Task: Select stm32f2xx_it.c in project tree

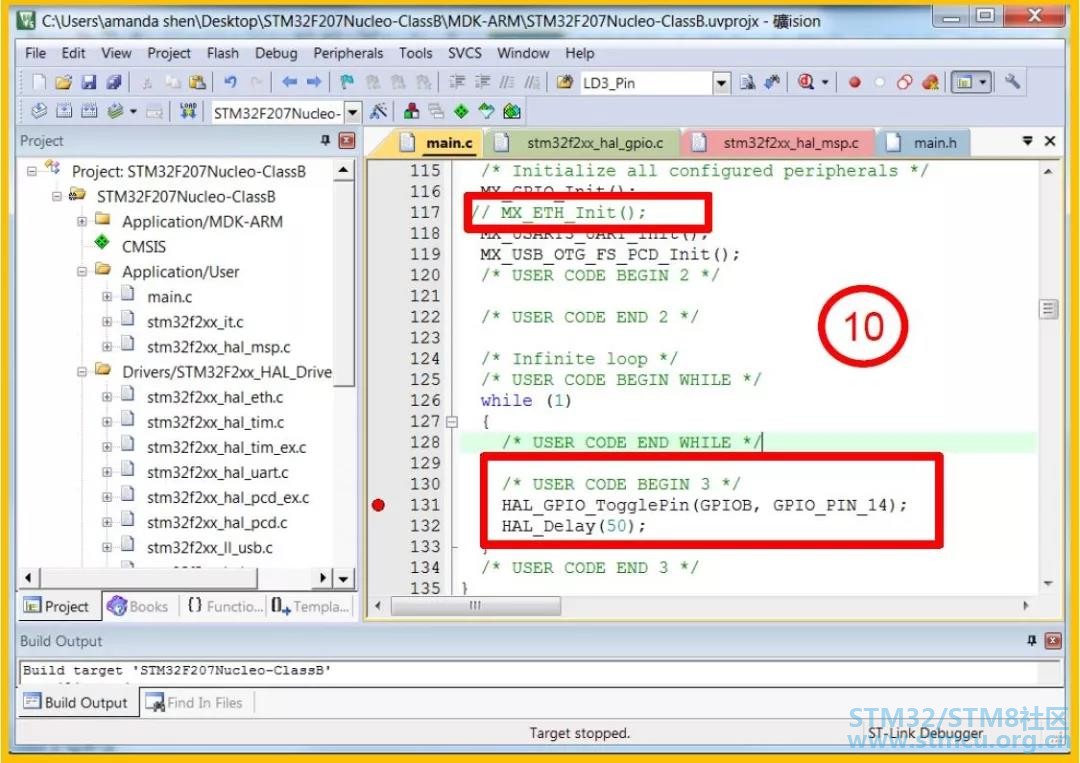Action: (x=195, y=322)
